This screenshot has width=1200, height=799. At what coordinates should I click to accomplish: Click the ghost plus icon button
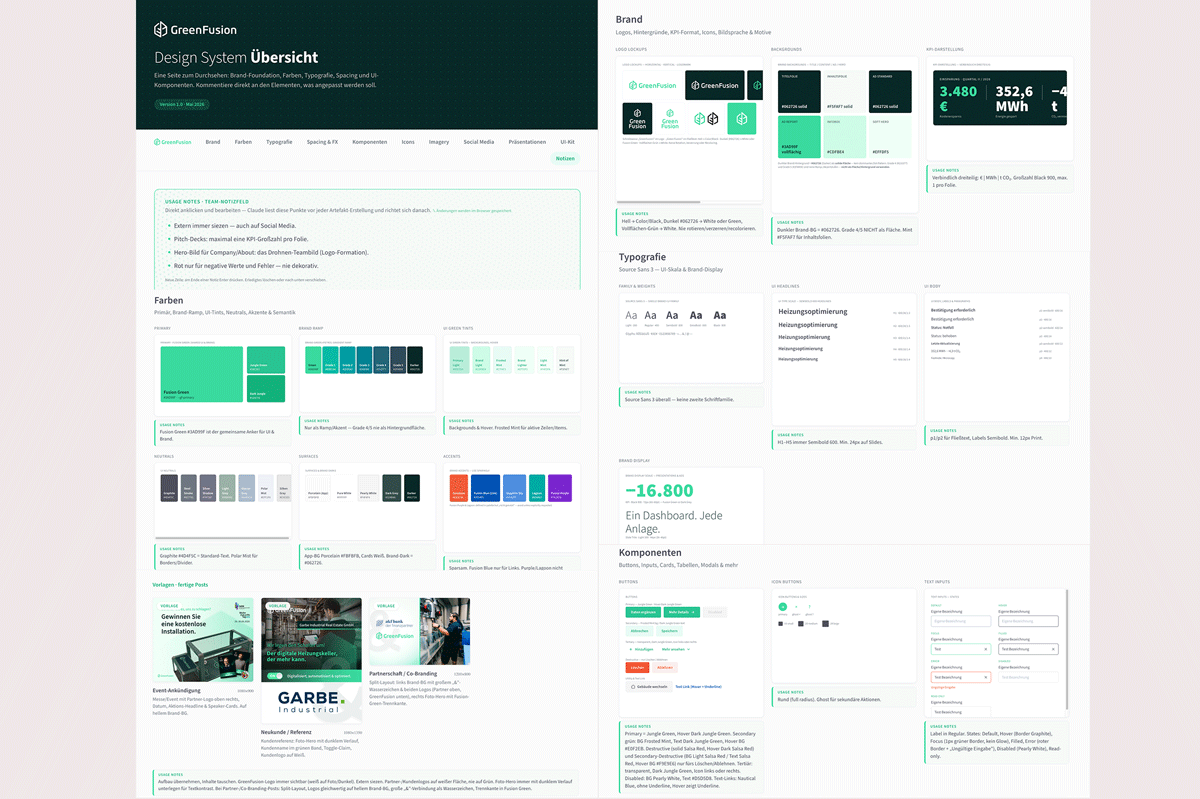796,607
